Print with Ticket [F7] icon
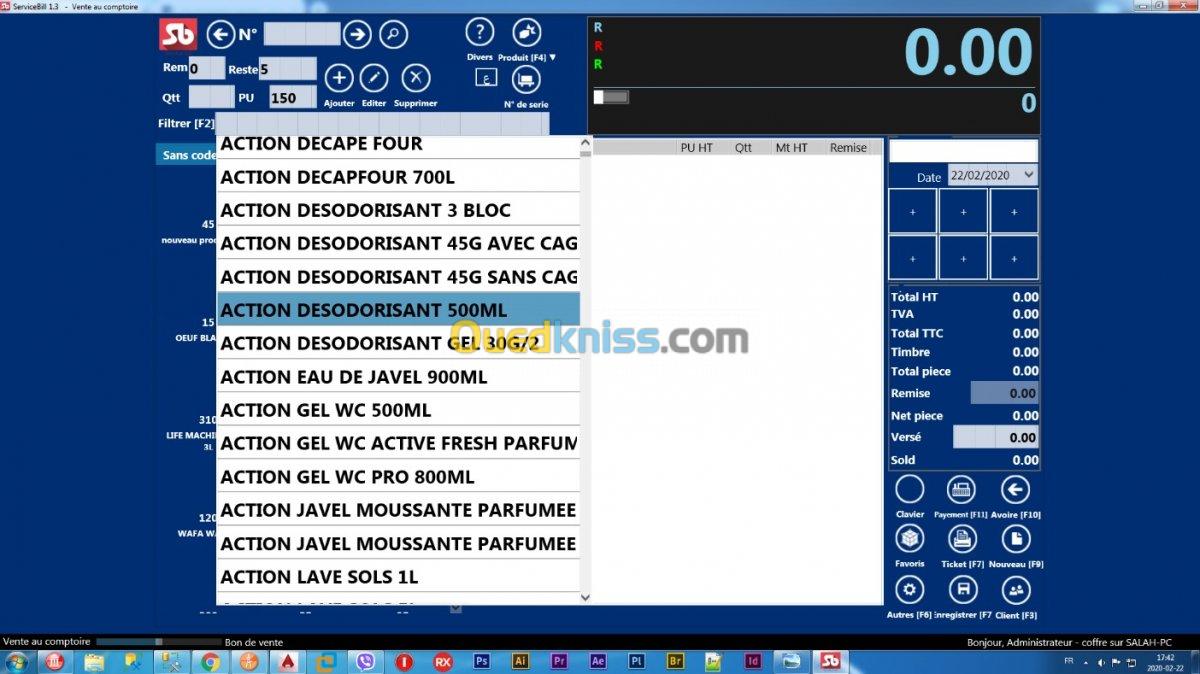 pyautogui.click(x=962, y=539)
